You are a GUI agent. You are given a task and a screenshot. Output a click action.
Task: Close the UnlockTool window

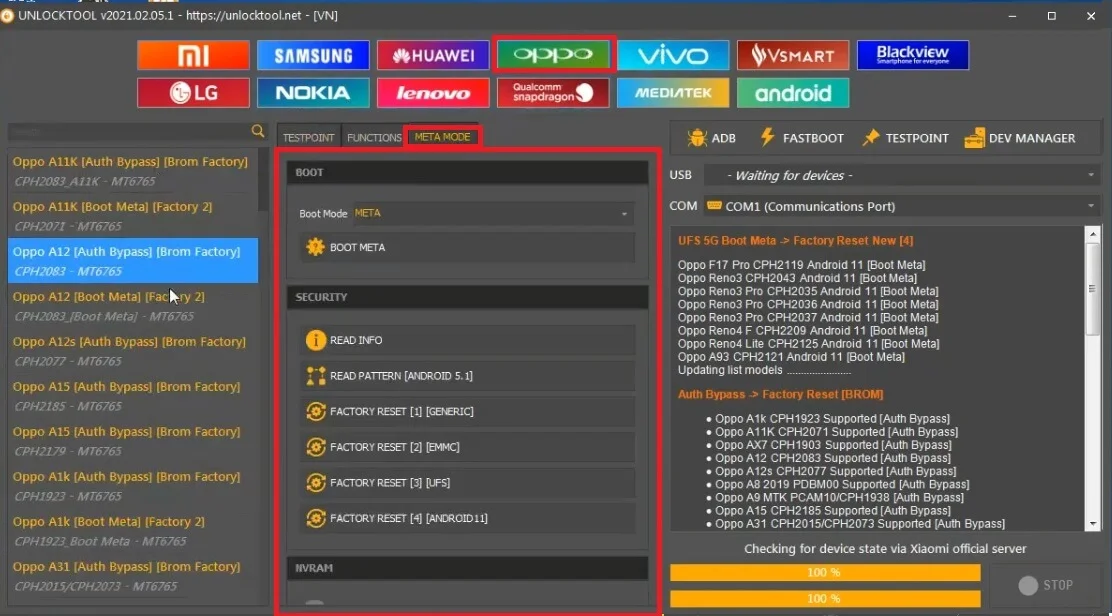tap(1091, 16)
